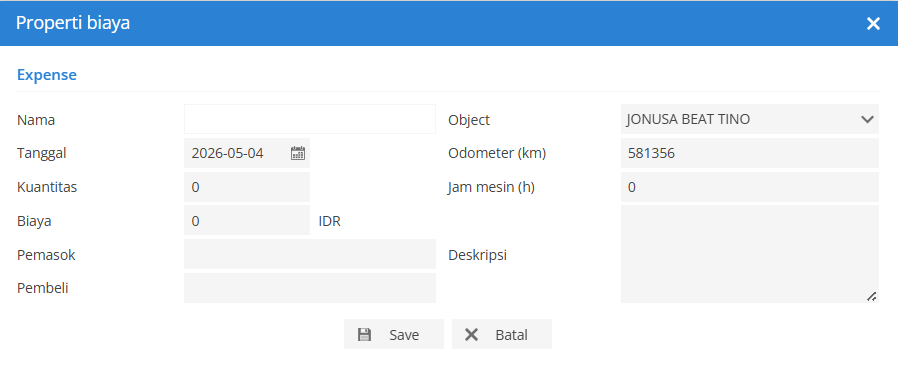The width and height of the screenshot is (898, 368).
Task: Click the IDR currency label
Action: pos(330,221)
